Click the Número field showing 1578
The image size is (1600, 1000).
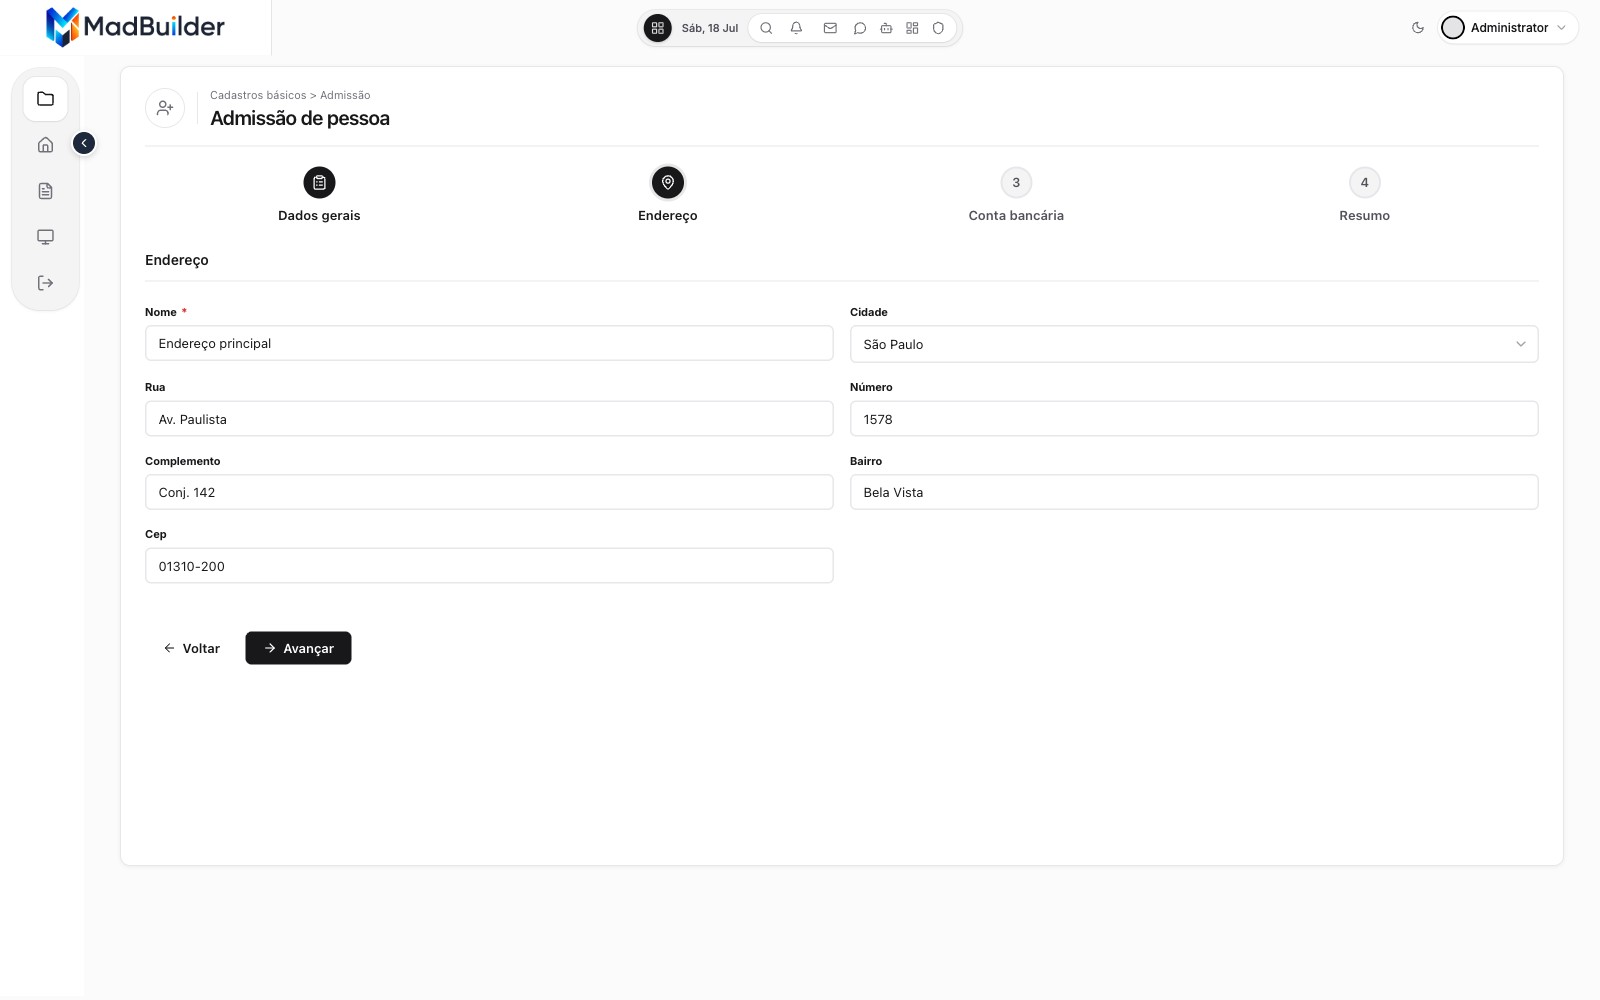click(x=1194, y=419)
